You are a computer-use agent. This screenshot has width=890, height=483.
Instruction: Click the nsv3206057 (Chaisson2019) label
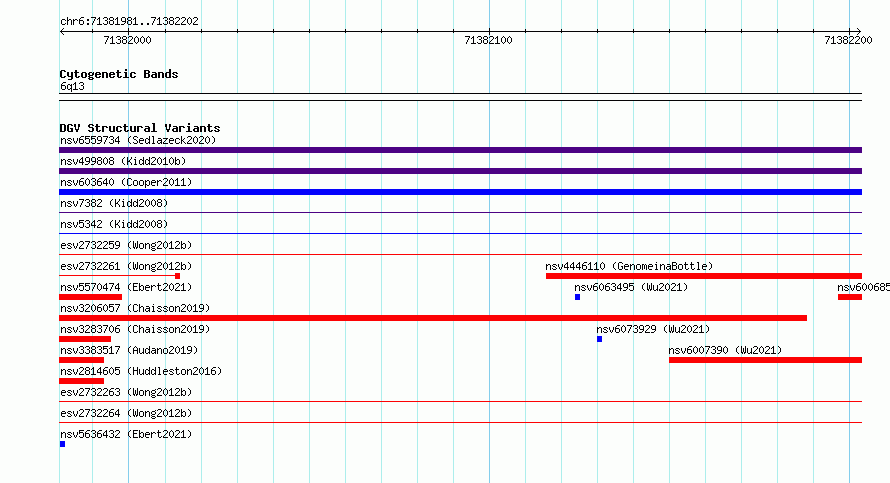pos(135,308)
